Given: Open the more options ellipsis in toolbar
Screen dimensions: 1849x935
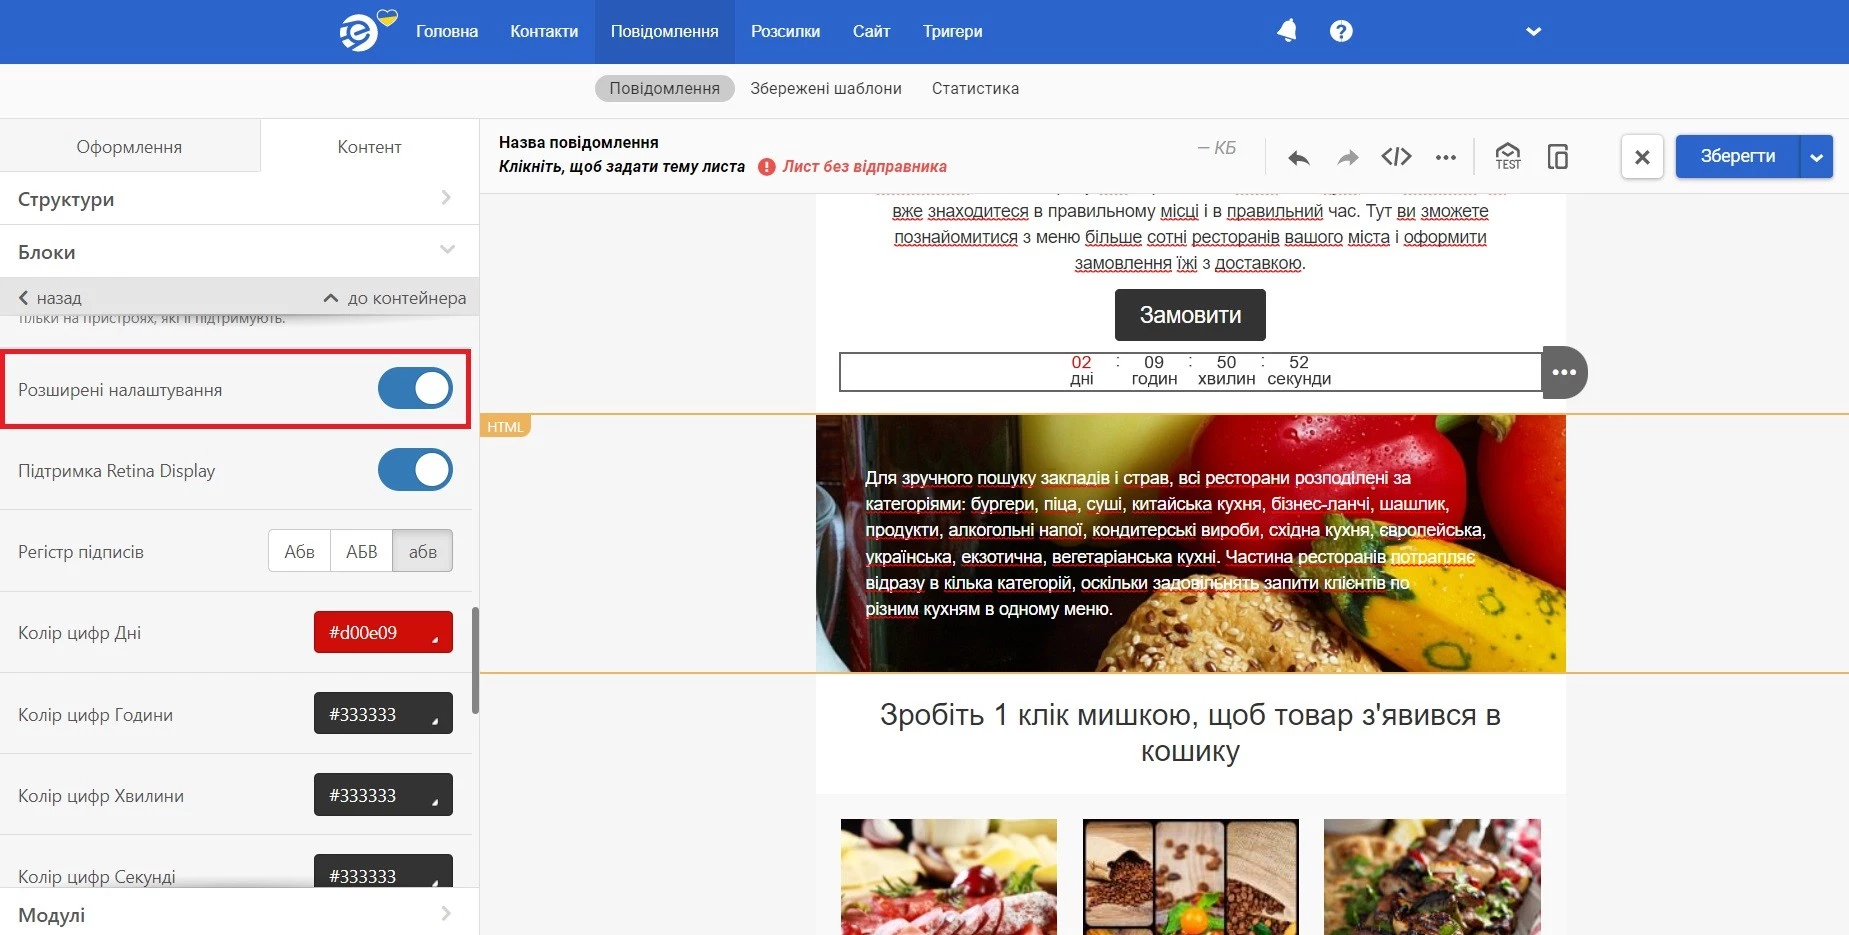Looking at the screenshot, I should coord(1445,157).
